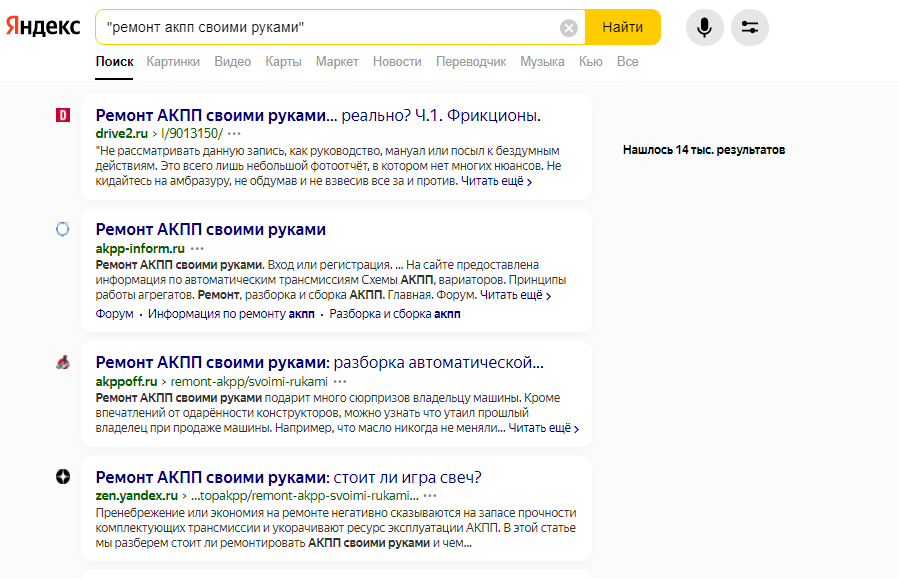This screenshot has width=898, height=578.
Task: Start voice search with the microphone icon
Action: 704,27
